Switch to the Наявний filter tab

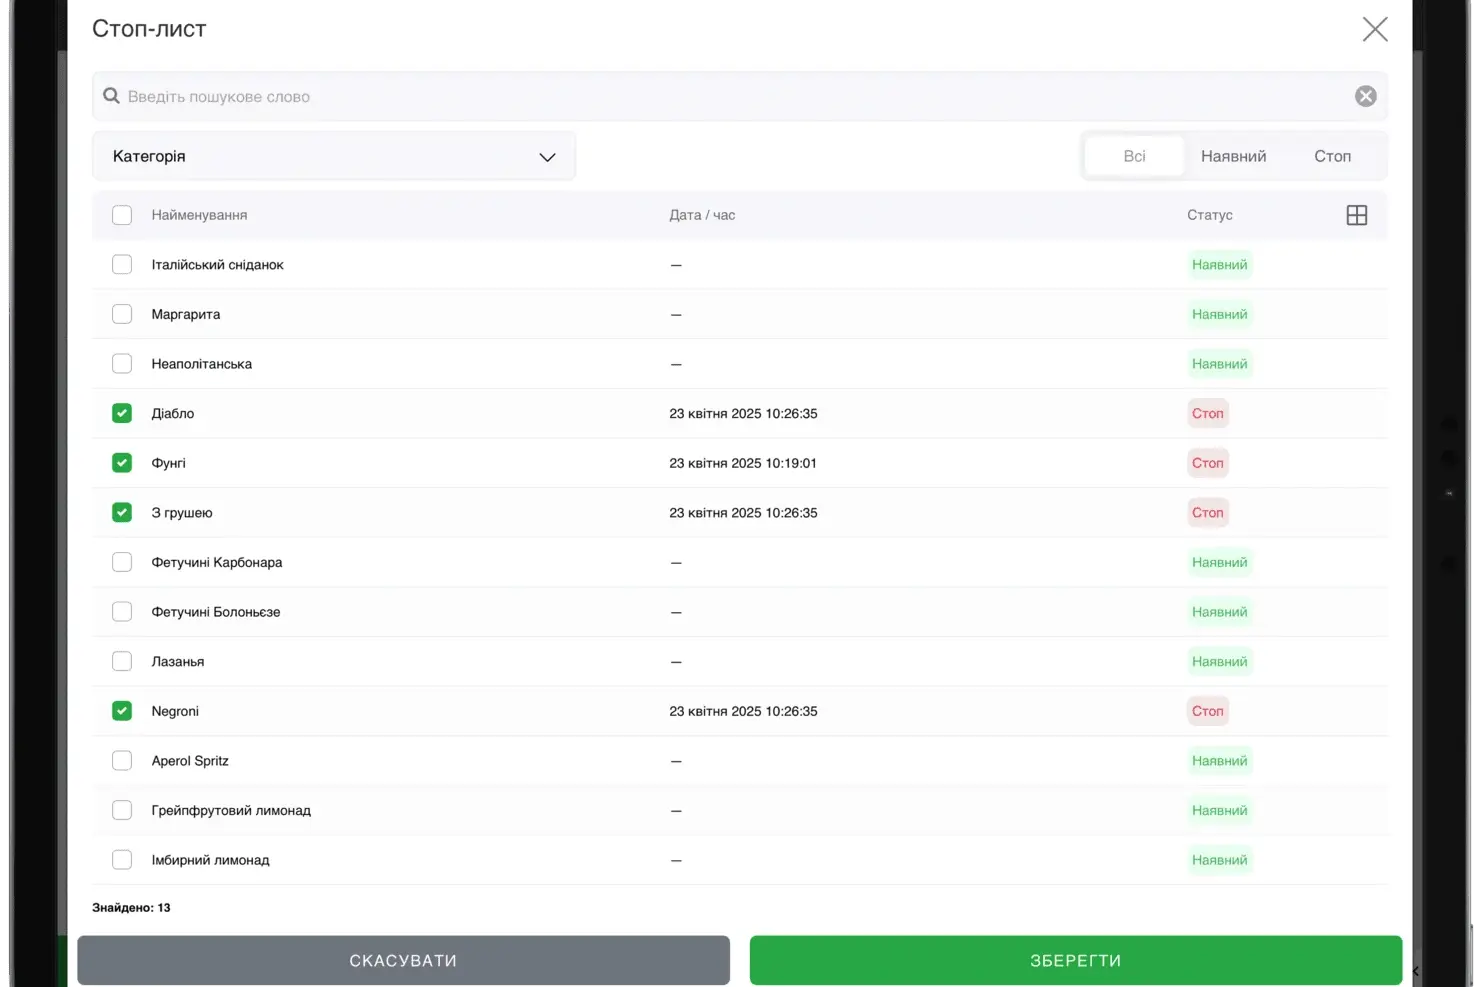1233,156
